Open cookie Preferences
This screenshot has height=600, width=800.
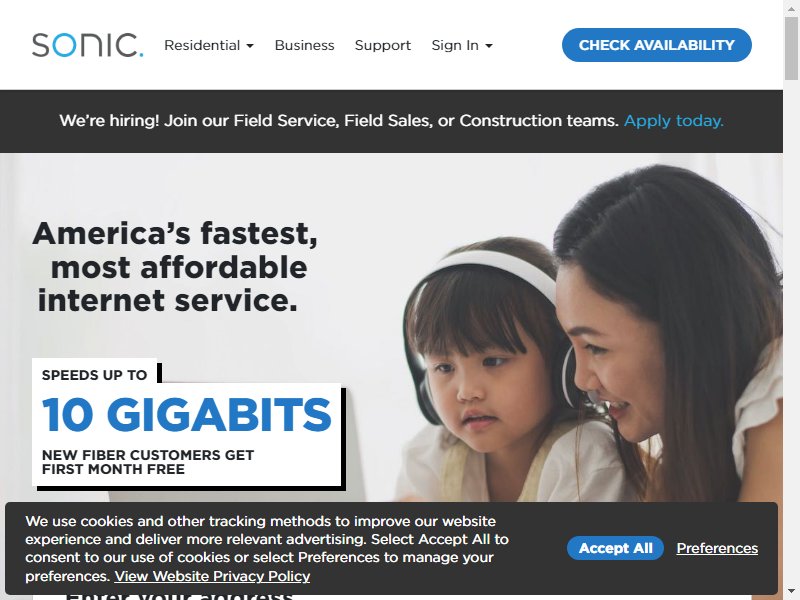tap(717, 548)
